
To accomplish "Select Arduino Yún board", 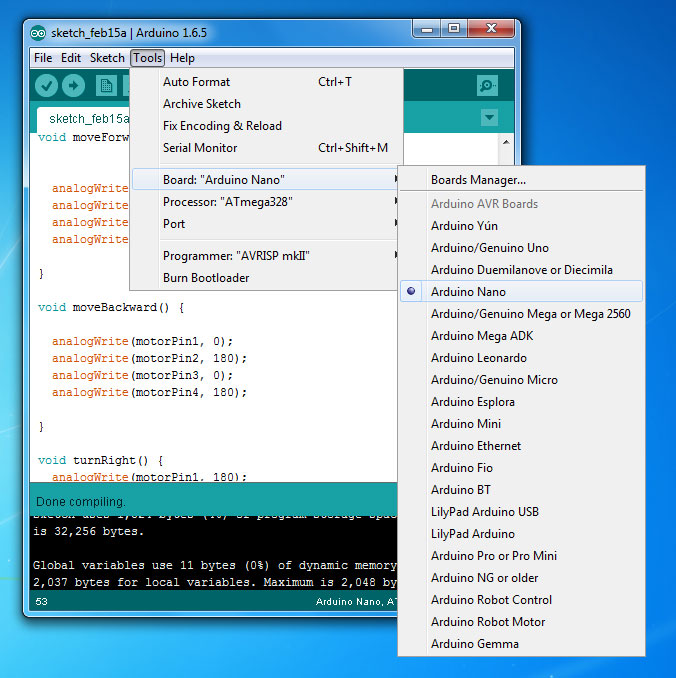I will click(x=521, y=226).
